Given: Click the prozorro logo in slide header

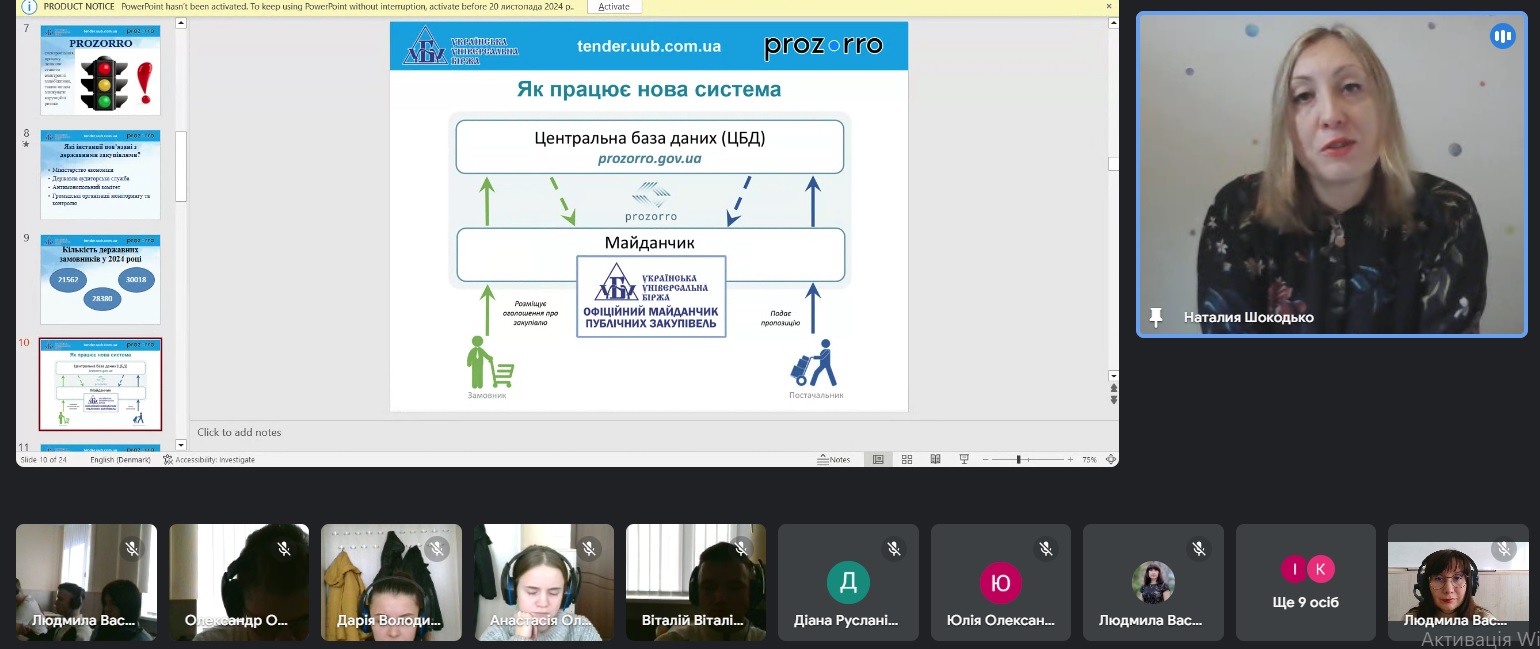Looking at the screenshot, I should [823, 46].
